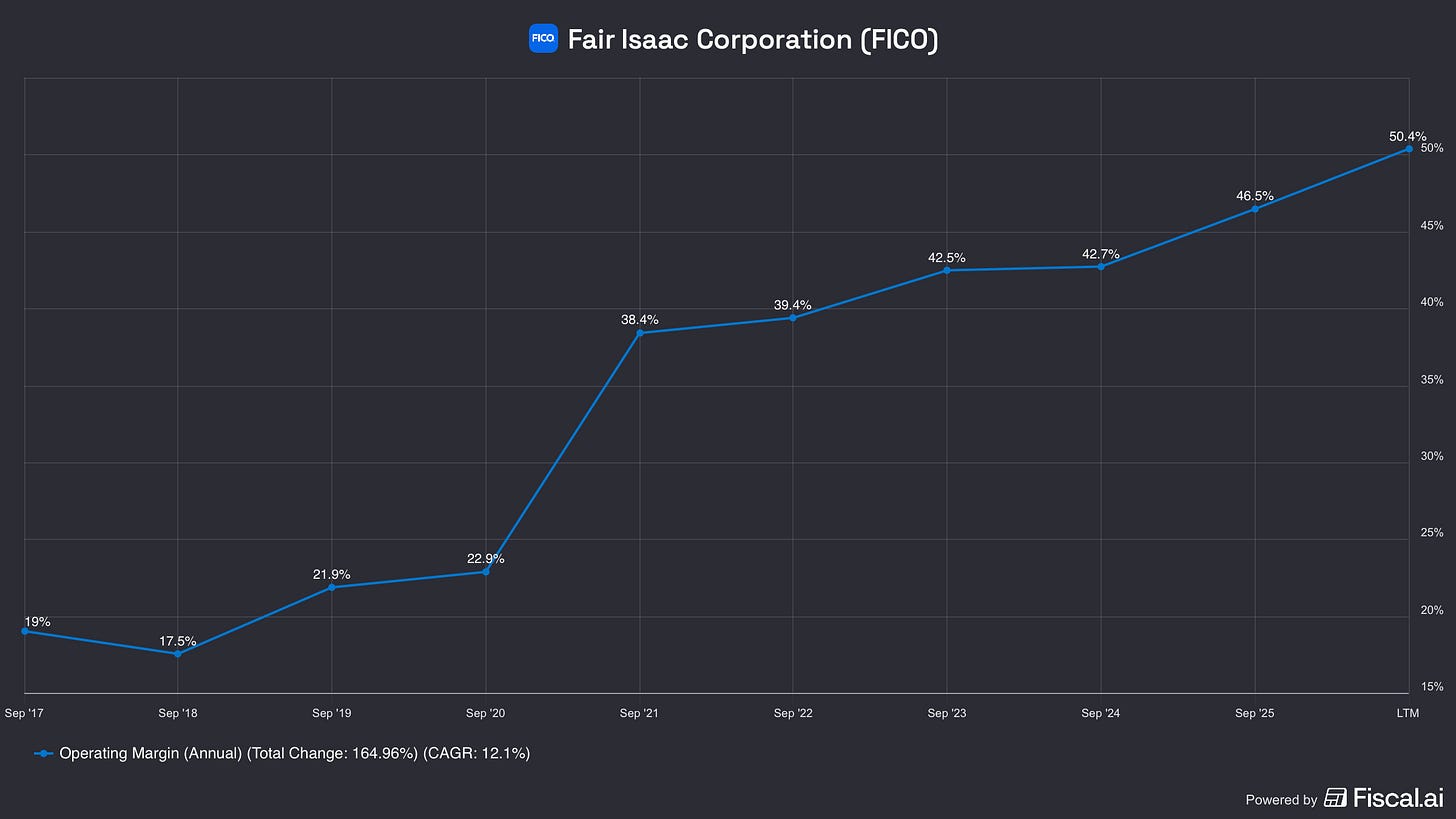
Task: Click the Sep '18 x-axis label
Action: pyautogui.click(x=178, y=713)
